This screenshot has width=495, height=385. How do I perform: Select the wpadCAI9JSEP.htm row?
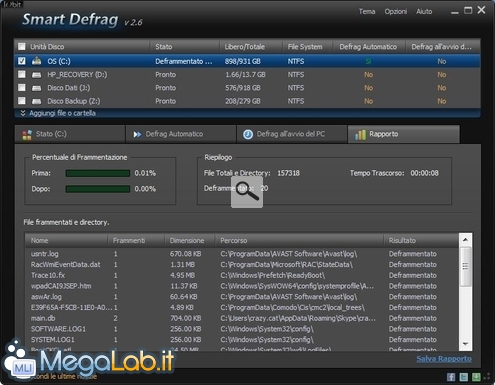pyautogui.click(x=242, y=286)
